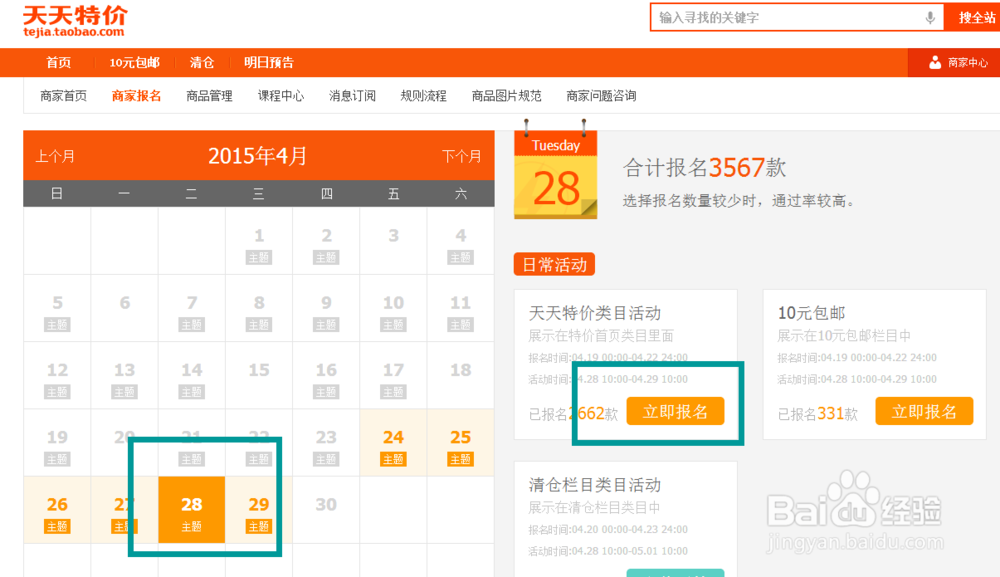Image resolution: width=1000 pixels, height=577 pixels.
Task: Click the merchant center user icon
Action: (x=934, y=62)
